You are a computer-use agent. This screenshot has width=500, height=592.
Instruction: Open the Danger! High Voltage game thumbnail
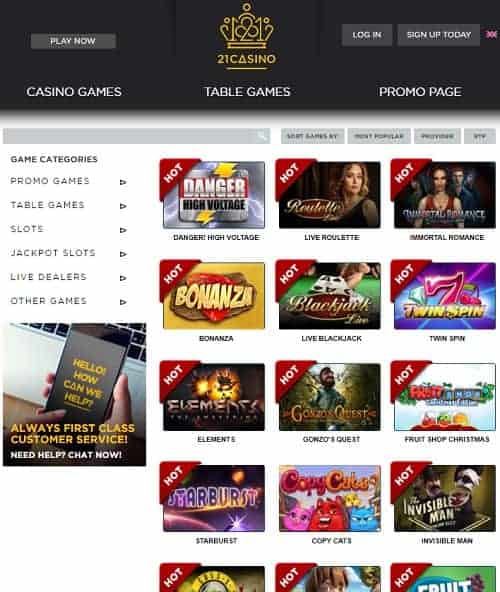(x=214, y=195)
